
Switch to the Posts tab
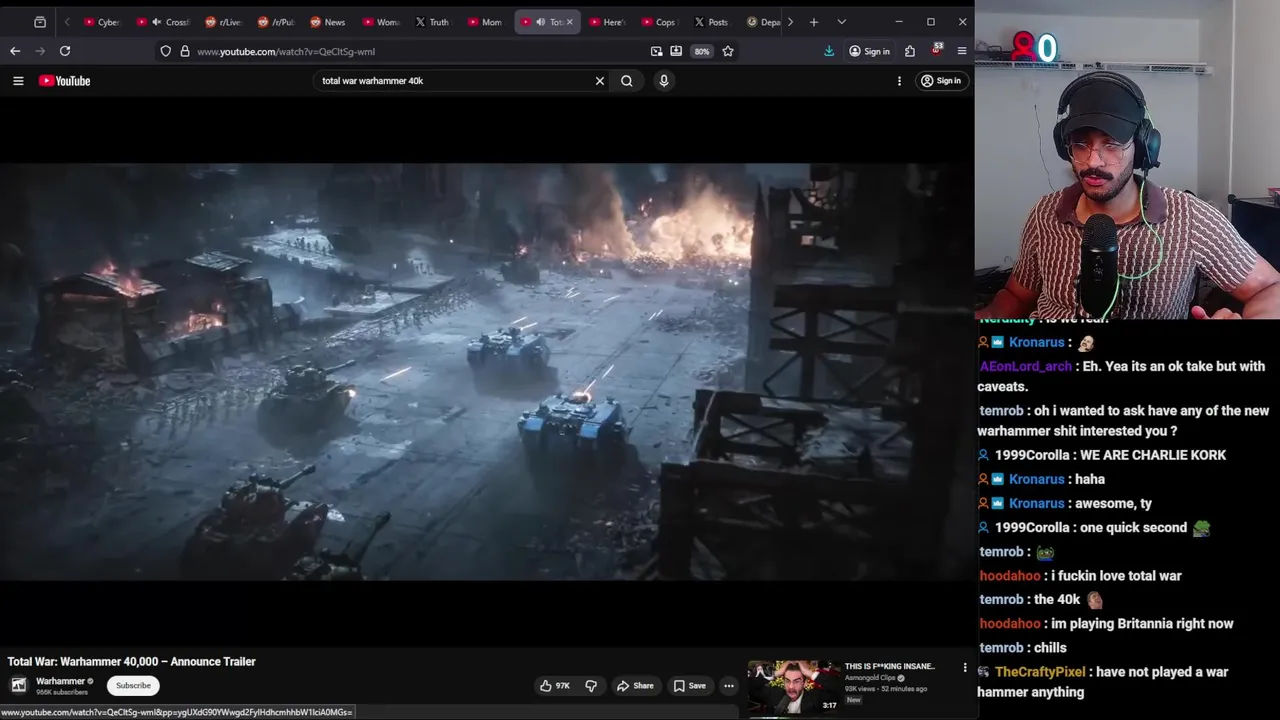point(711,22)
